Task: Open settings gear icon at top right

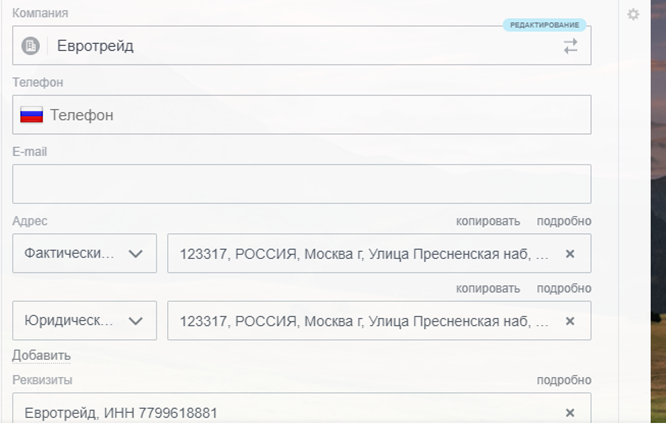Action: tap(633, 14)
